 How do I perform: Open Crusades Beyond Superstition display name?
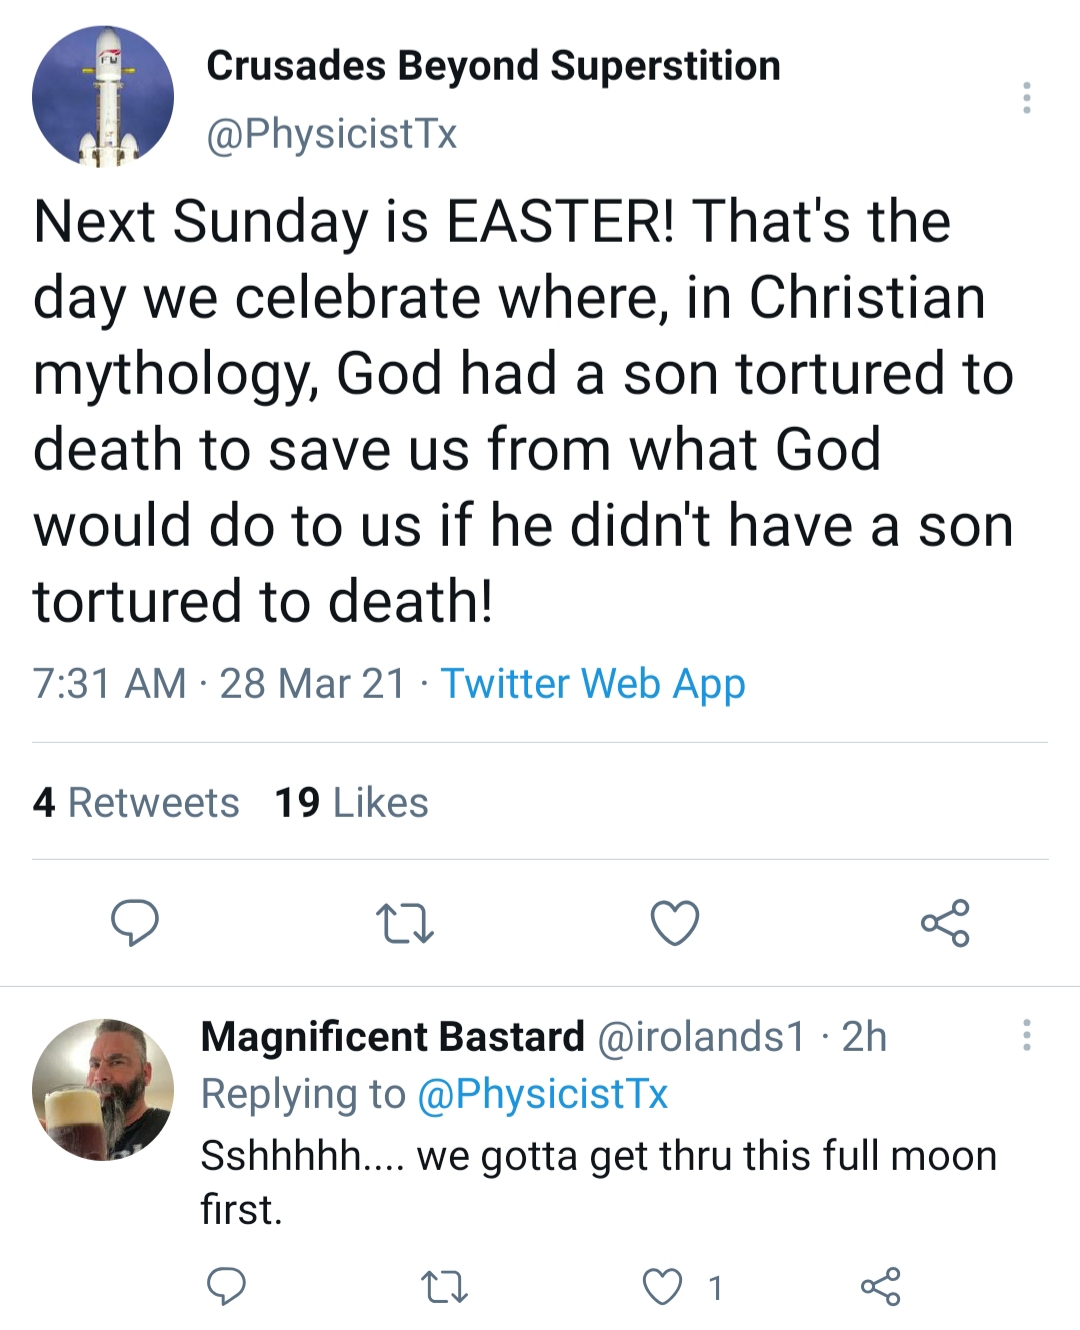[x=493, y=66]
